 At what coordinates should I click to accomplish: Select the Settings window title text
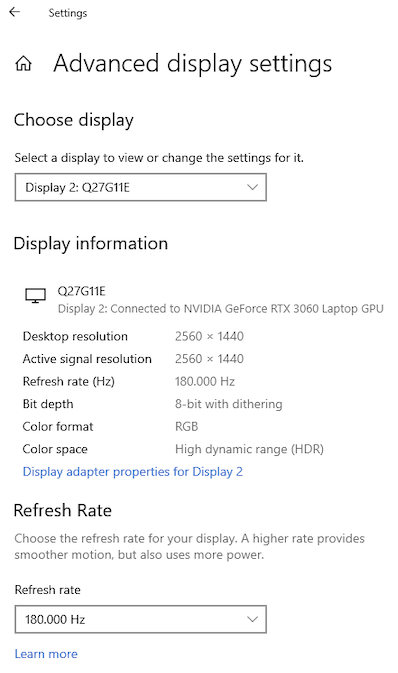(68, 13)
